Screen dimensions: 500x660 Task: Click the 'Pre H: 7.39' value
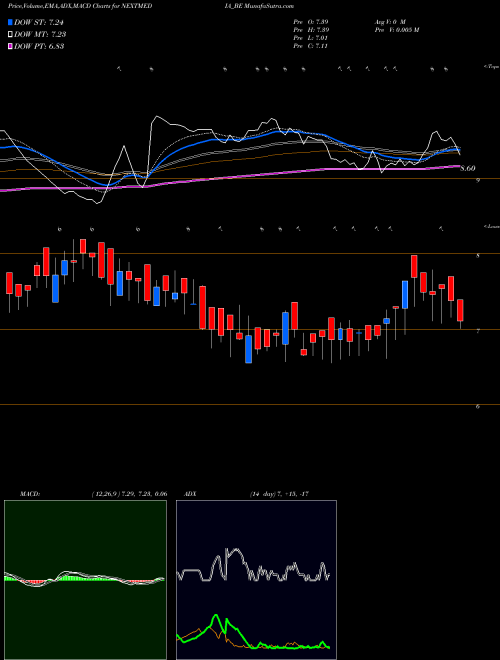[x=311, y=29]
